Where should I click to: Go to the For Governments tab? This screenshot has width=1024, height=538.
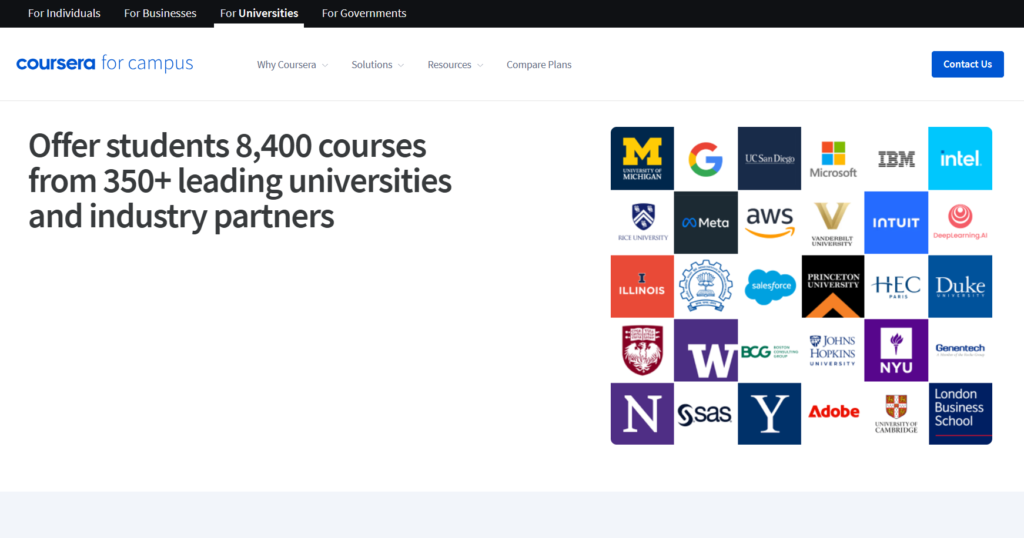click(364, 13)
